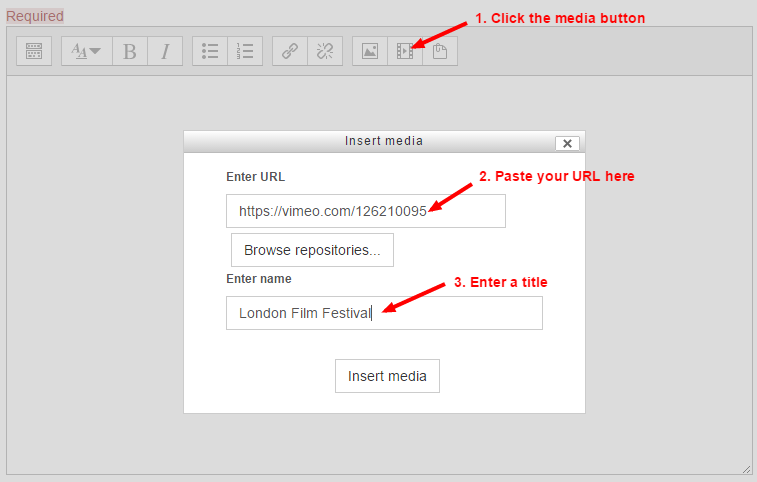Click into the Enter name field
This screenshot has width=757, height=482.
pyautogui.click(x=384, y=313)
